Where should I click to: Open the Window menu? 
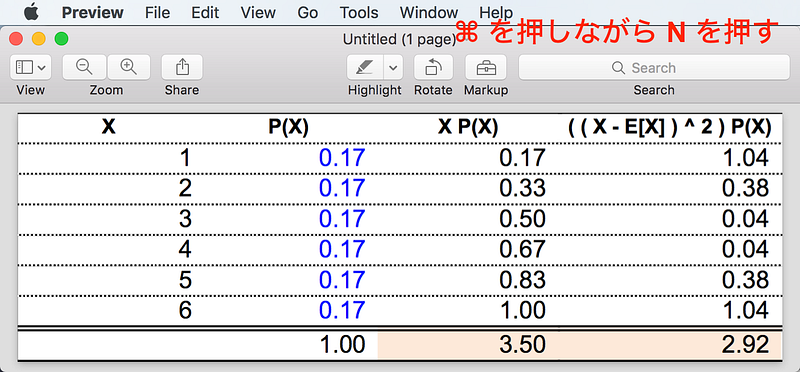pyautogui.click(x=429, y=12)
